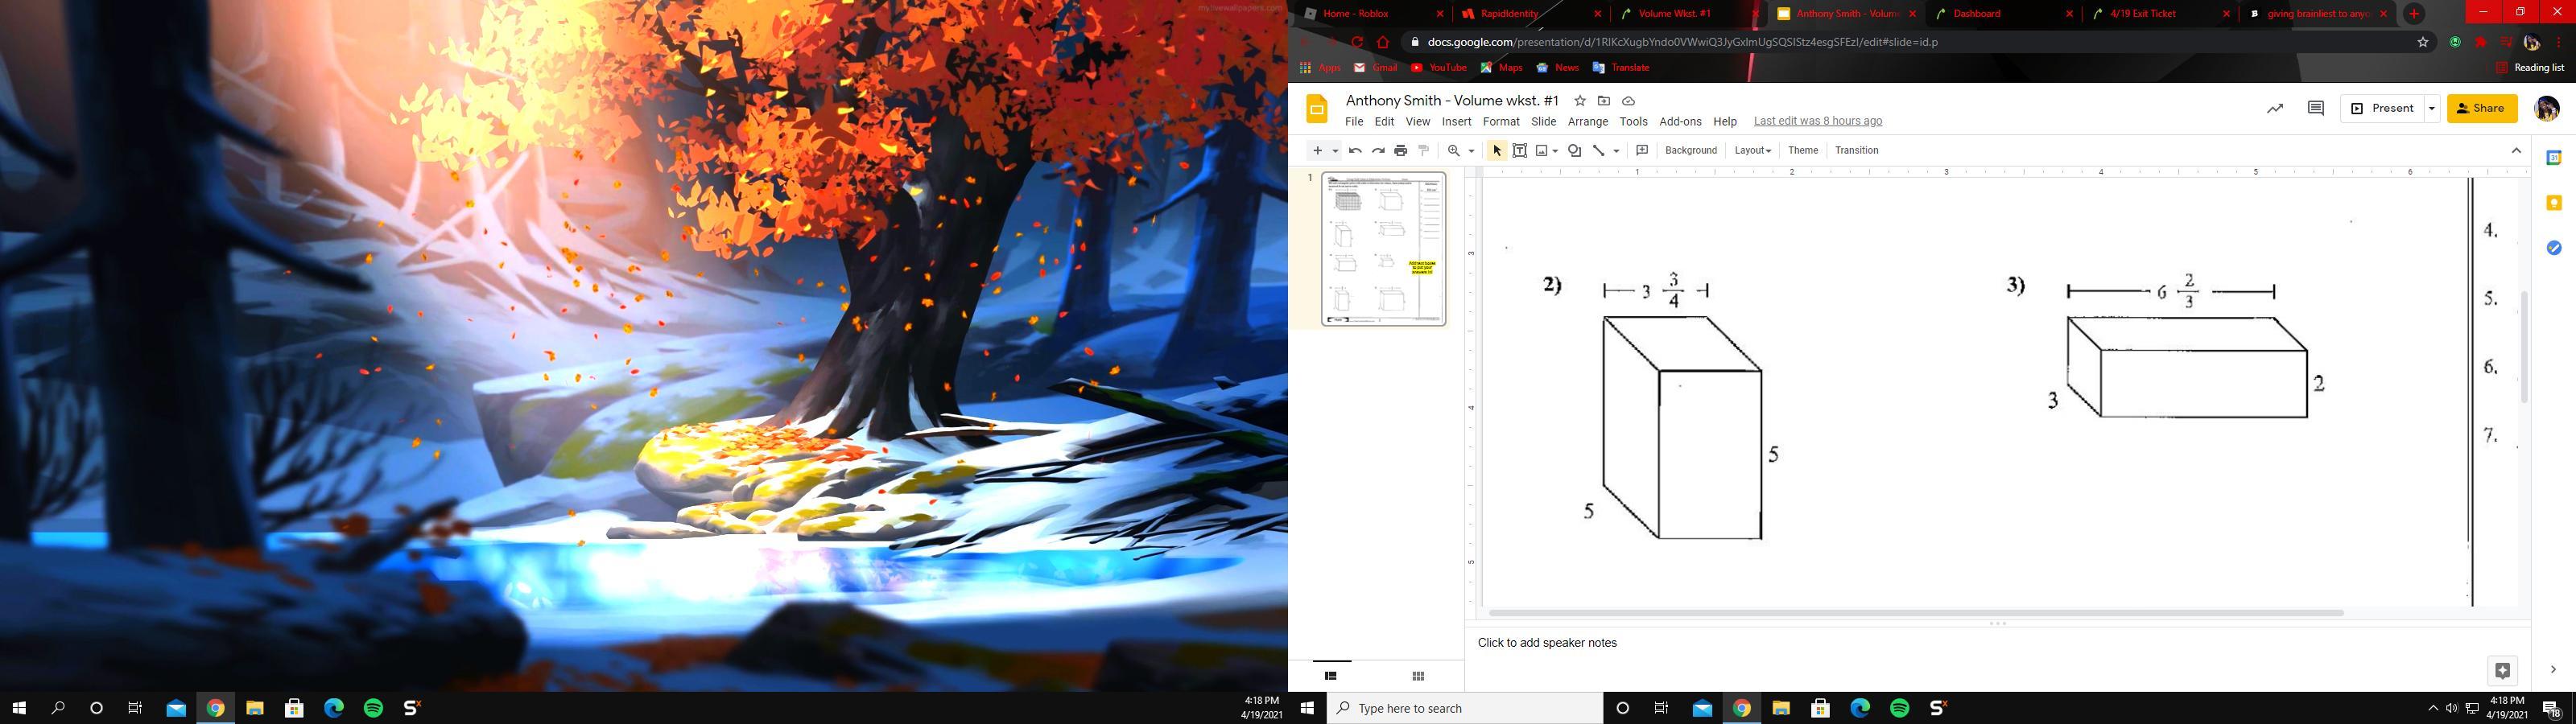Open the View menu
This screenshot has width=2576, height=724.
pos(1418,121)
